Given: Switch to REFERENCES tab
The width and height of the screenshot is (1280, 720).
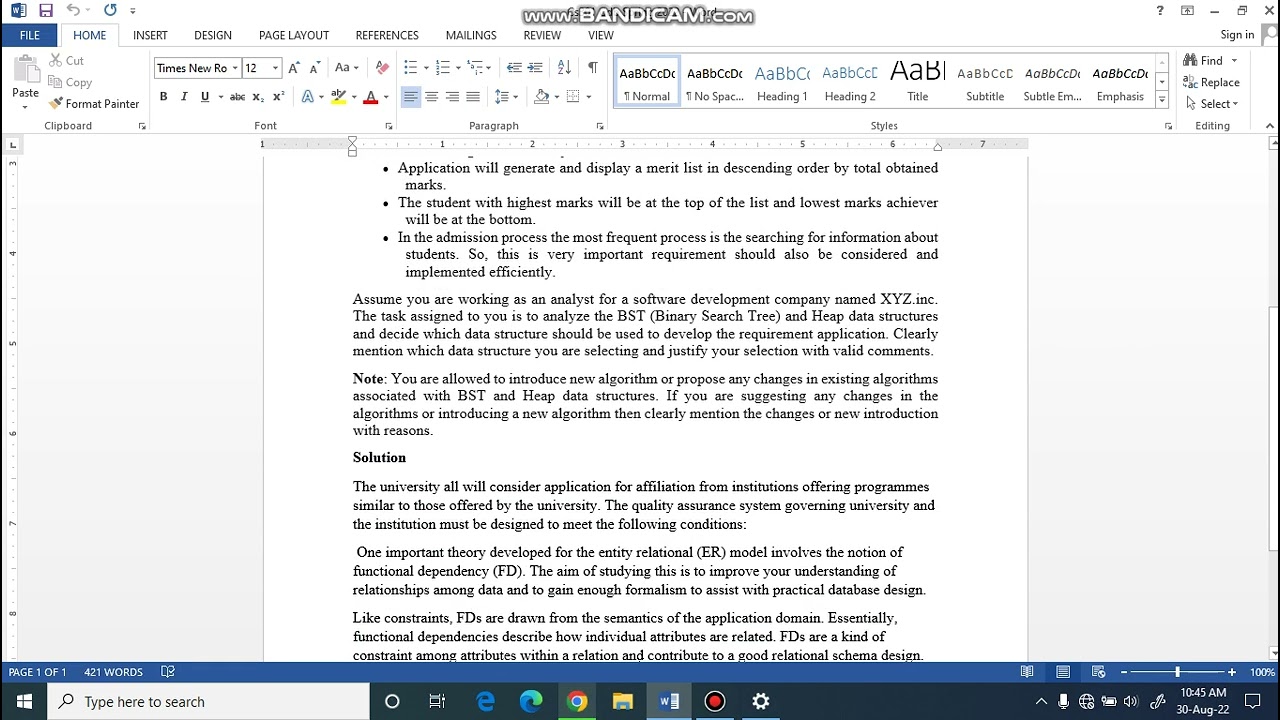Looking at the screenshot, I should (387, 35).
